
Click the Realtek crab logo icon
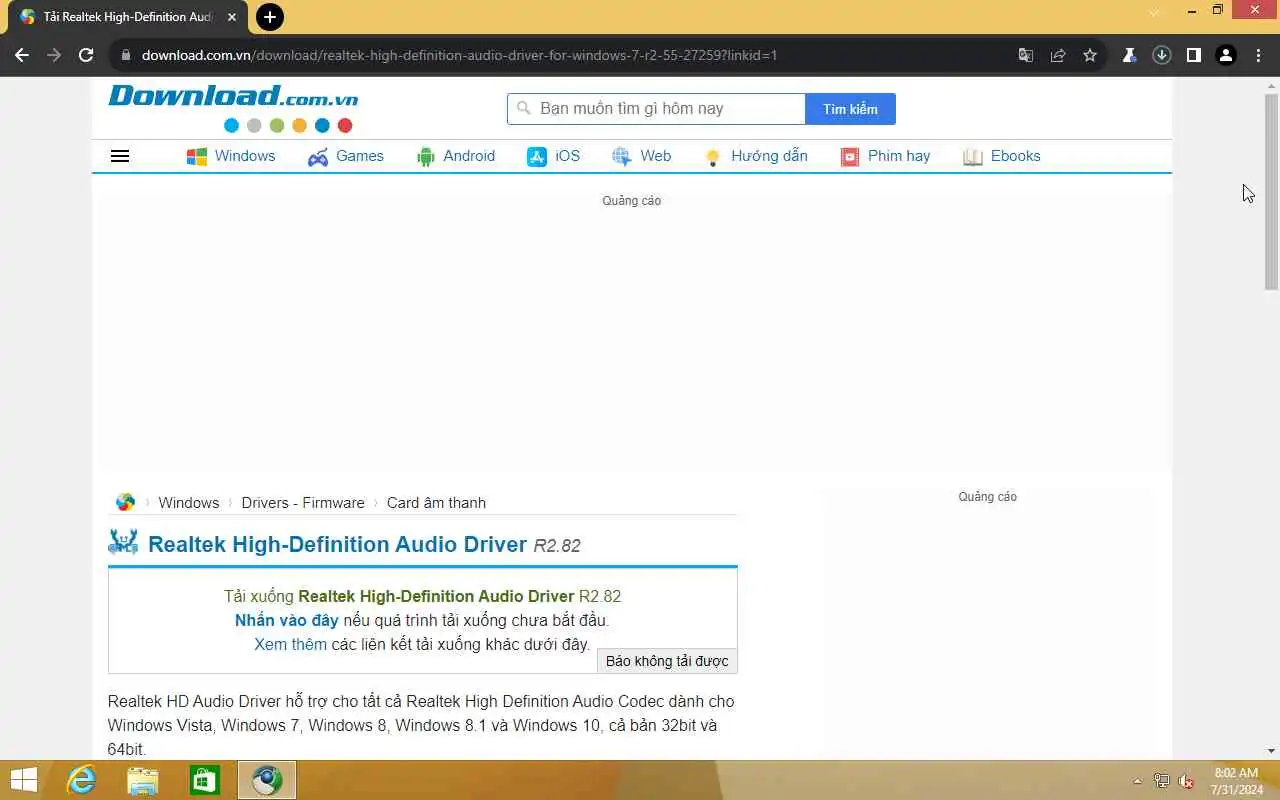tap(123, 542)
